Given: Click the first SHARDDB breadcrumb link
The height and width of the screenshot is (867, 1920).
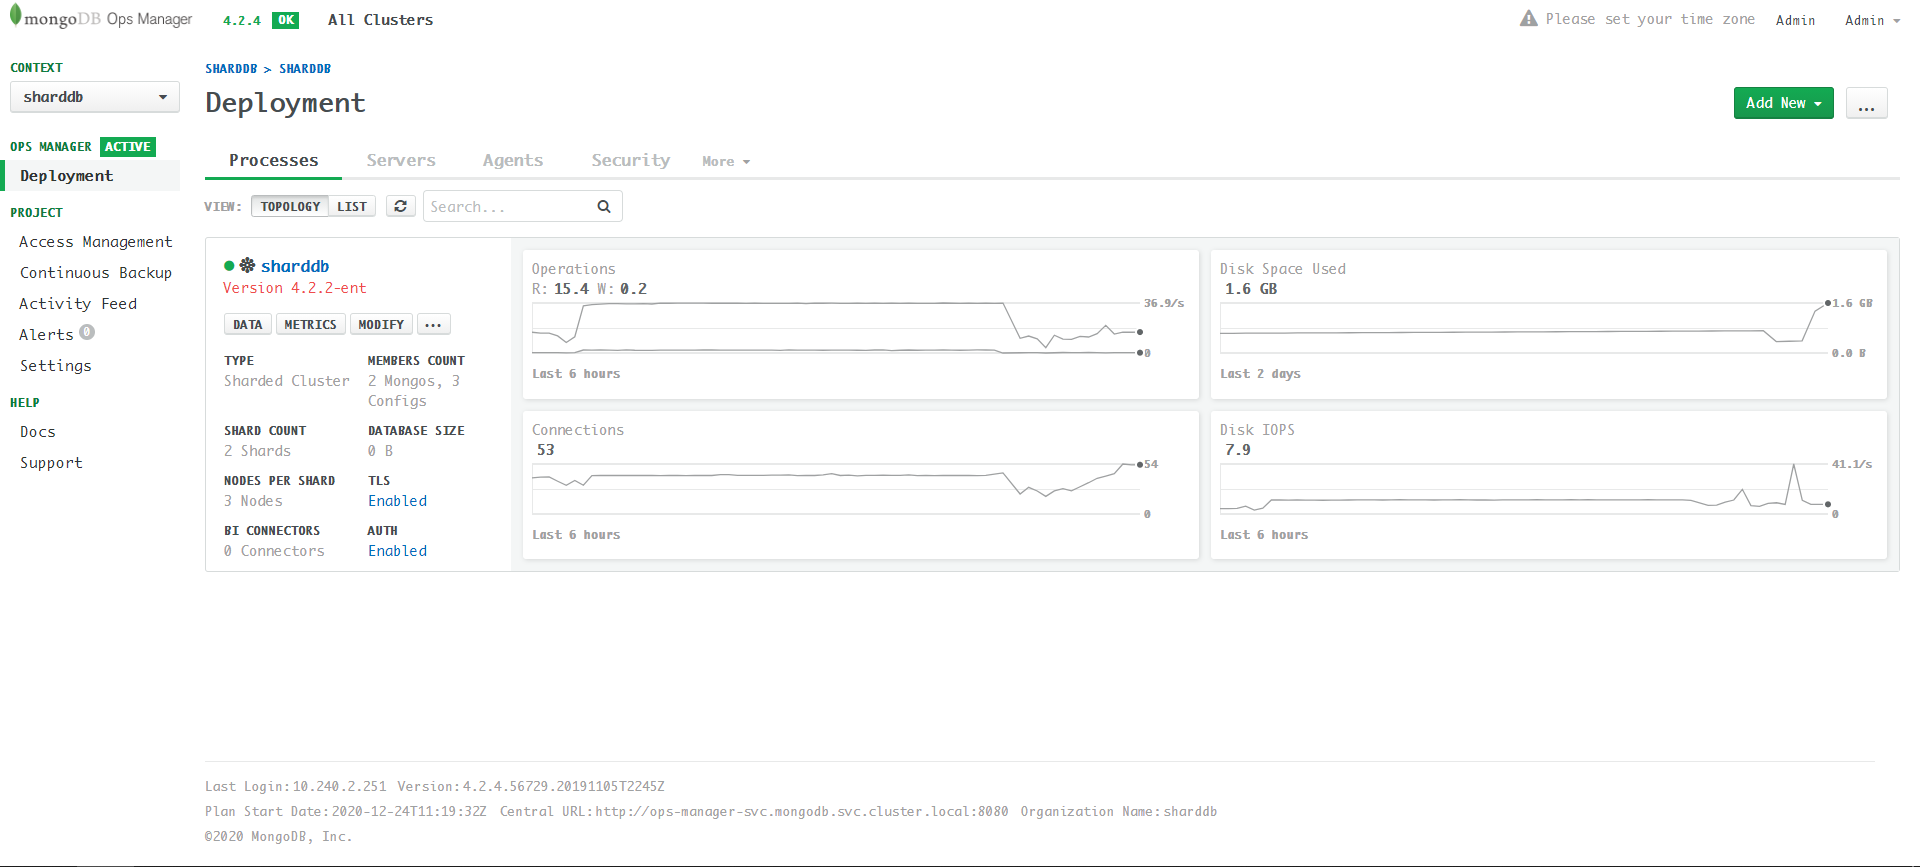Looking at the screenshot, I should click(231, 69).
